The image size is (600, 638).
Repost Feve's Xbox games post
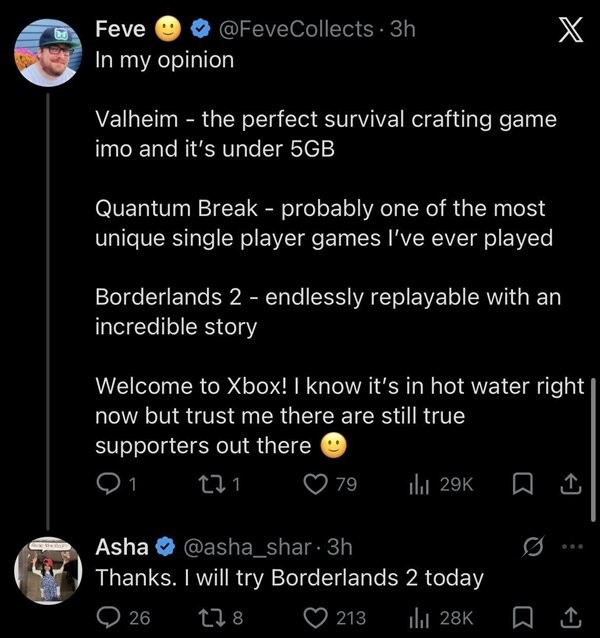pyautogui.click(x=218, y=483)
